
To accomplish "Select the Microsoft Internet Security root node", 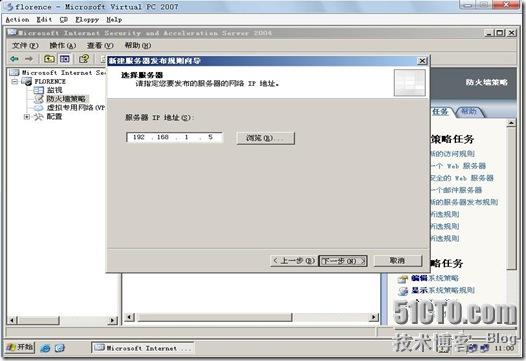I will point(64,72).
